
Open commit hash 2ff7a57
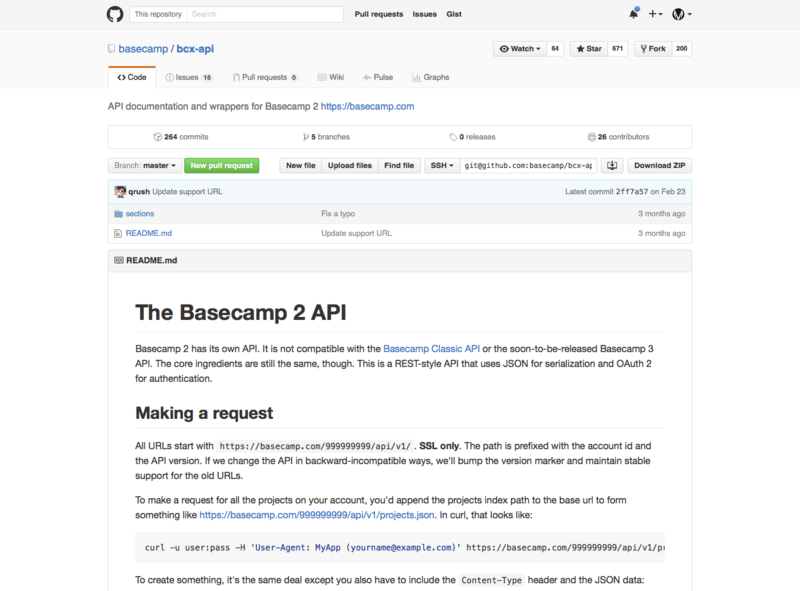[632, 191]
